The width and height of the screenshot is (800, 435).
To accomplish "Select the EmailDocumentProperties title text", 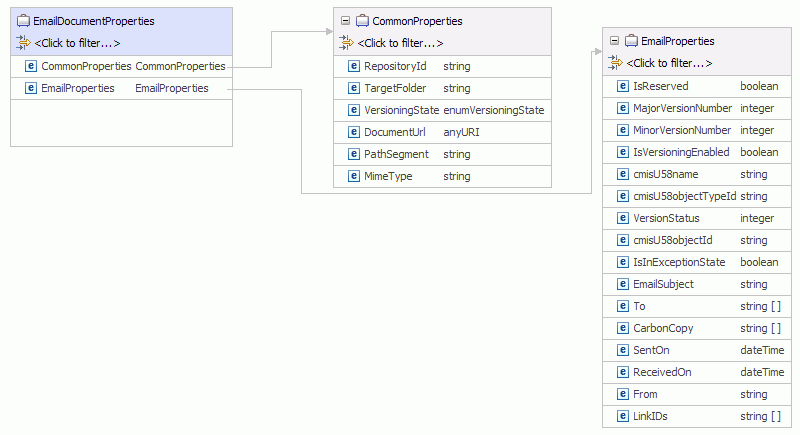I will click(93, 21).
